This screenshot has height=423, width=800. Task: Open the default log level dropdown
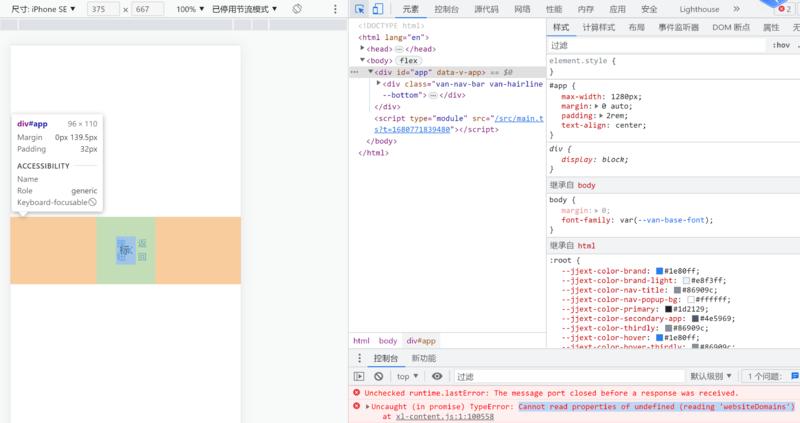click(711, 376)
